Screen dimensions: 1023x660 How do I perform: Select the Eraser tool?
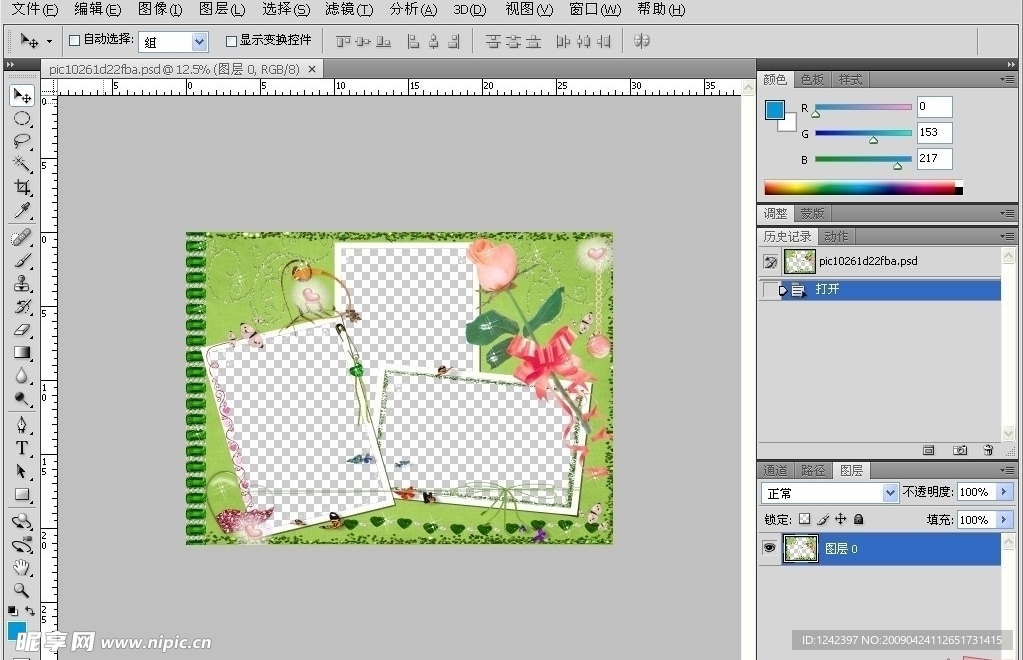click(22, 330)
